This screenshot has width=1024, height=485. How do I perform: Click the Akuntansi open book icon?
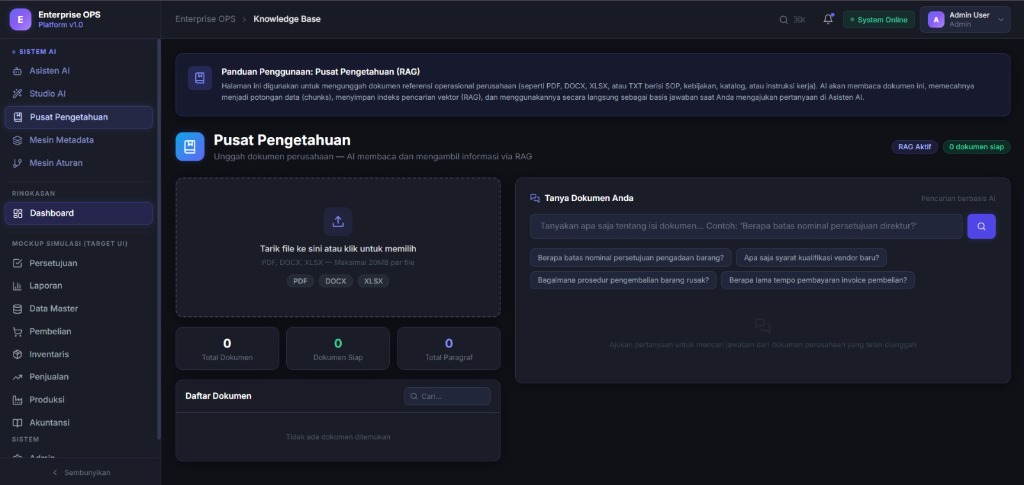[18, 423]
